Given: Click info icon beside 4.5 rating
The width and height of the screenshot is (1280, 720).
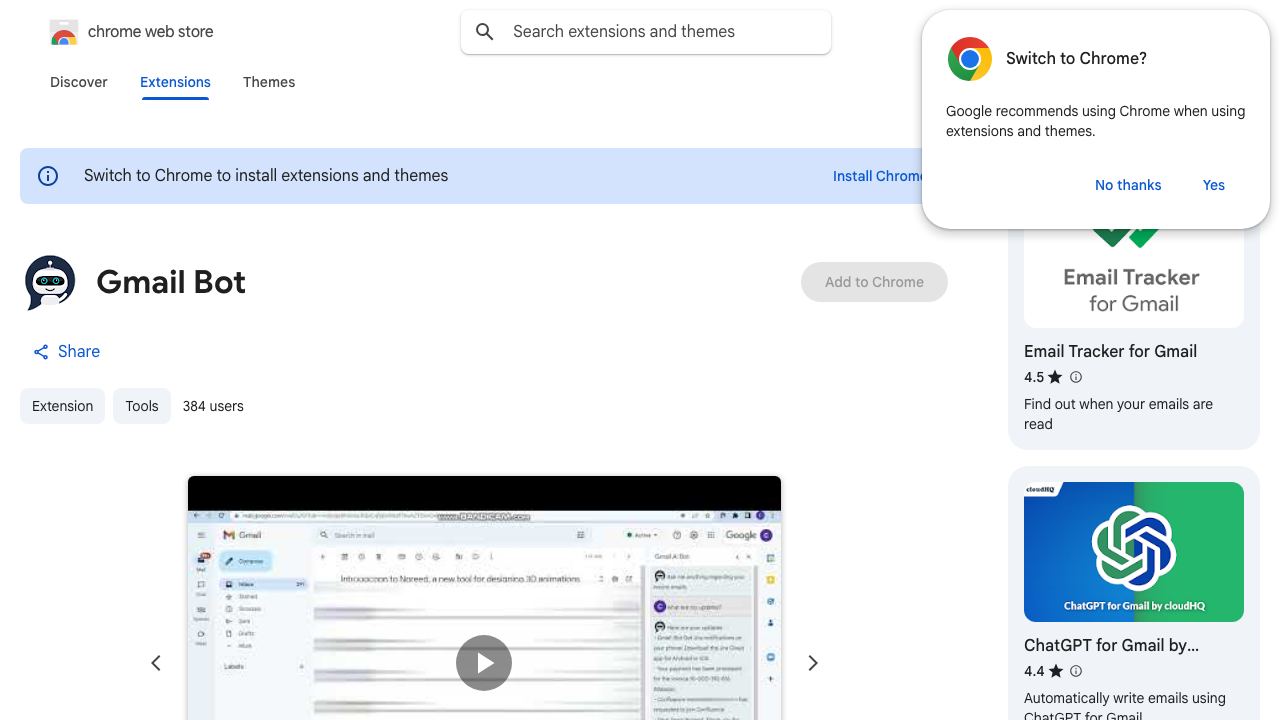Looking at the screenshot, I should click(1076, 377).
